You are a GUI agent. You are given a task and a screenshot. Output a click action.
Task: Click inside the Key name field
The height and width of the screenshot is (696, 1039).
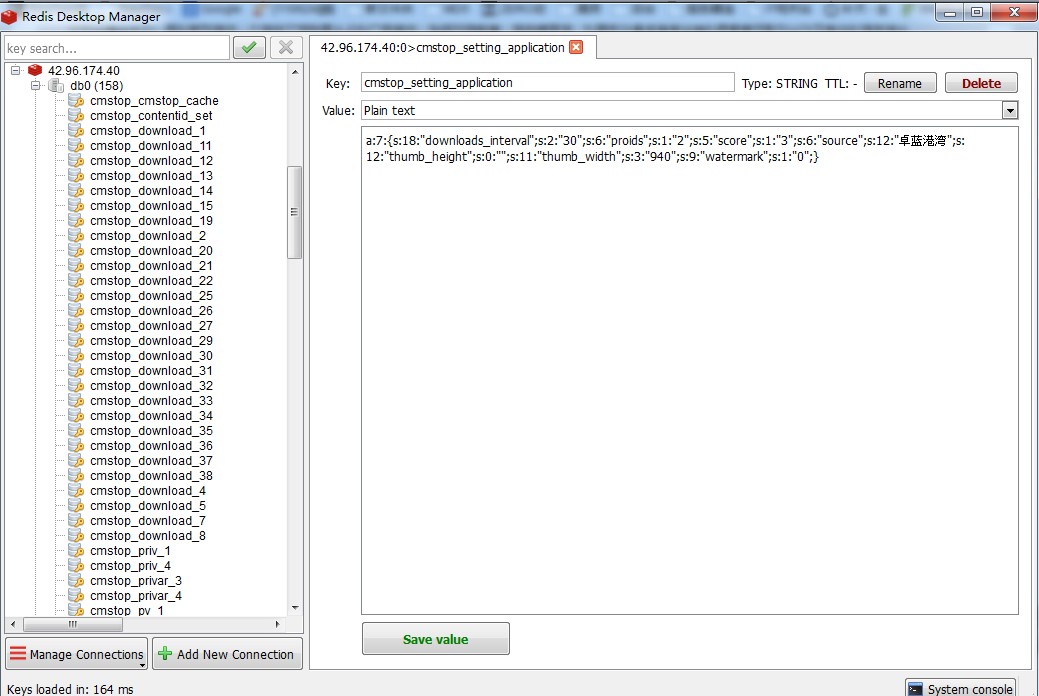pos(547,82)
